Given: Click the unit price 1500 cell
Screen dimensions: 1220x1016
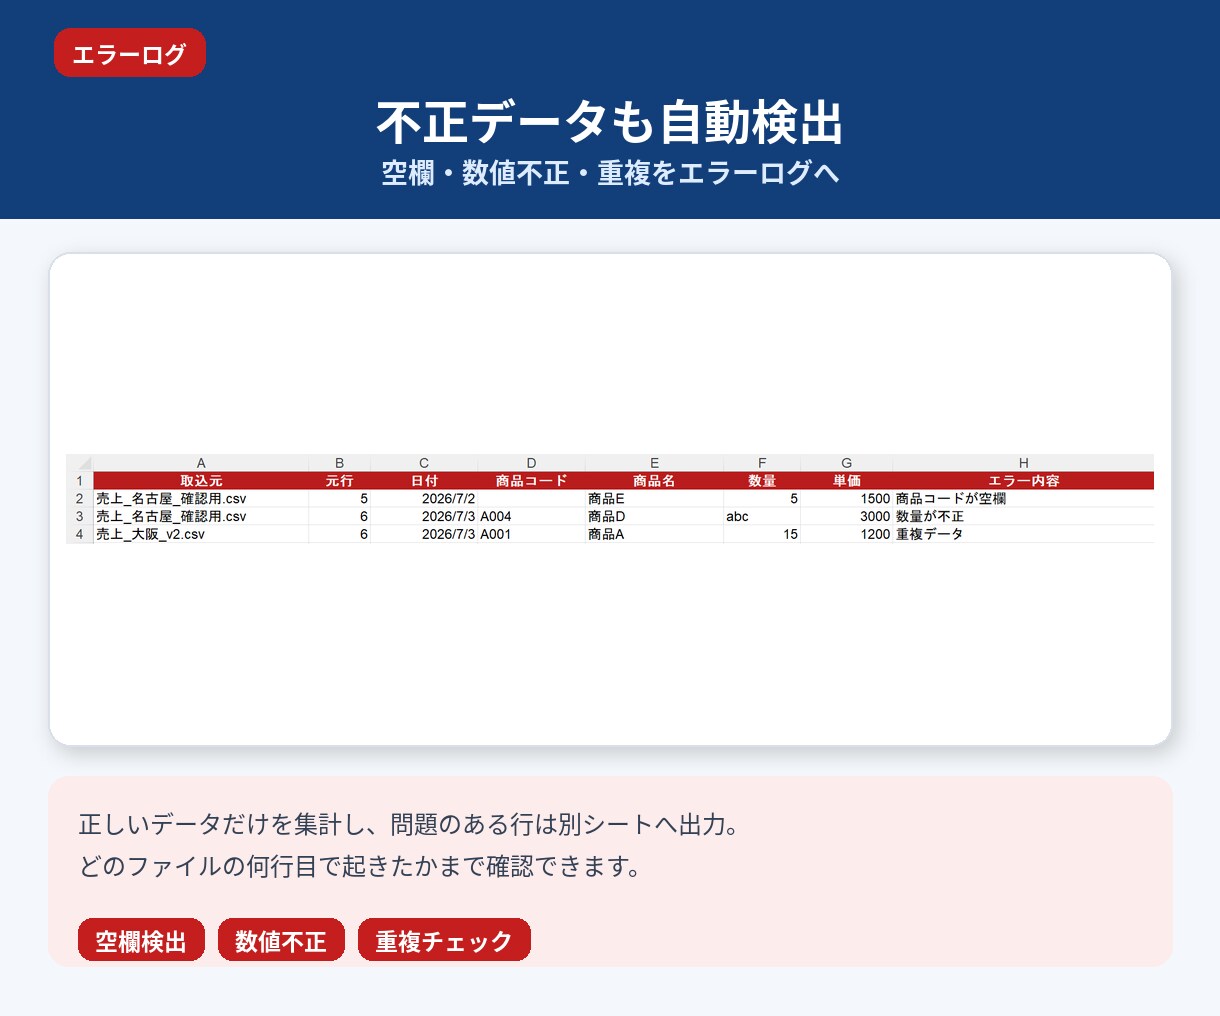Looking at the screenshot, I should click(847, 498).
